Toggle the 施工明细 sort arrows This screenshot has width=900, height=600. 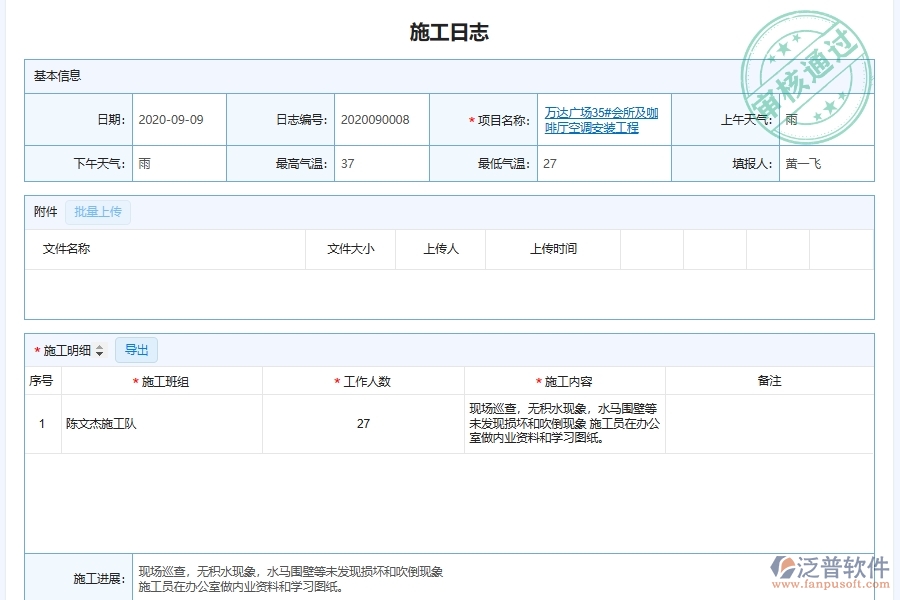[100, 350]
